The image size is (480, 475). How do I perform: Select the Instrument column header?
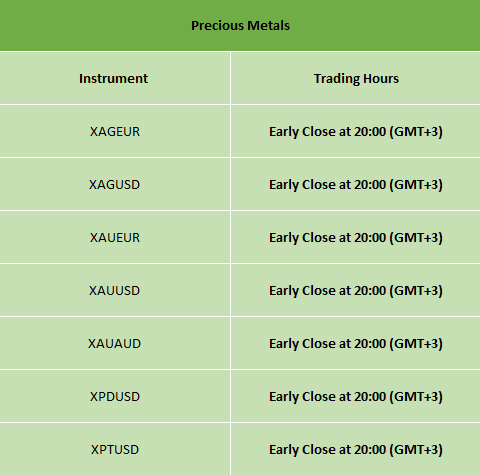click(115, 78)
